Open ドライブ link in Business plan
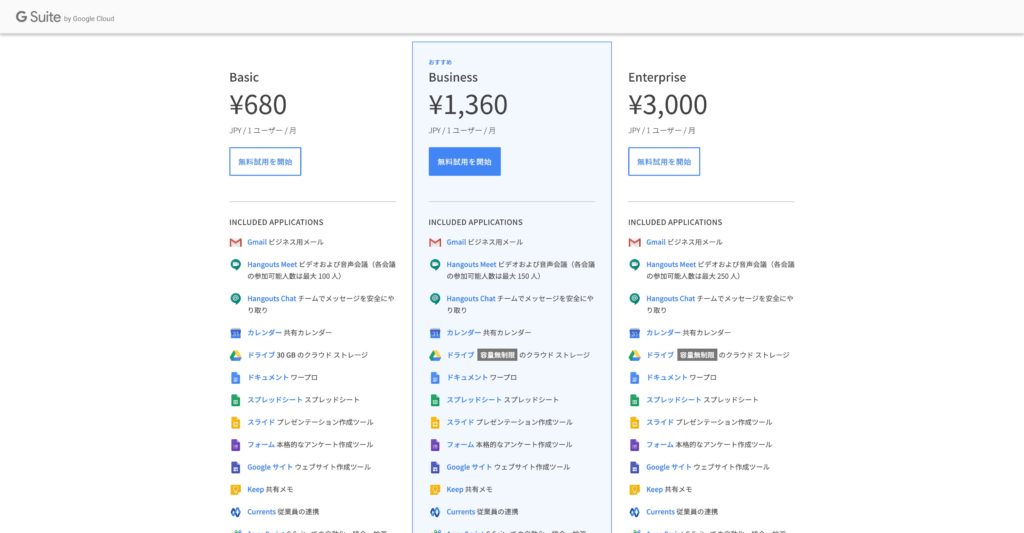This screenshot has width=1024, height=533. pos(460,355)
